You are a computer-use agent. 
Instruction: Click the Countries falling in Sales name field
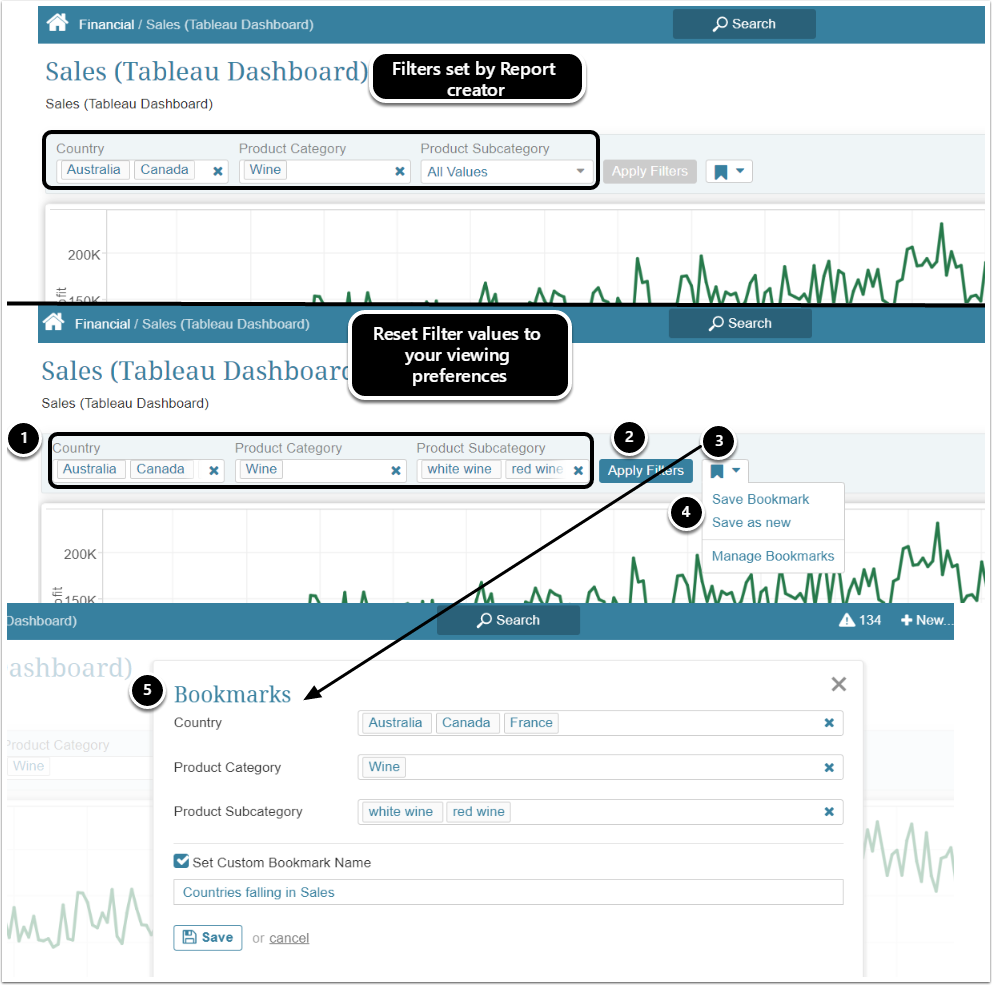pyautogui.click(x=508, y=892)
